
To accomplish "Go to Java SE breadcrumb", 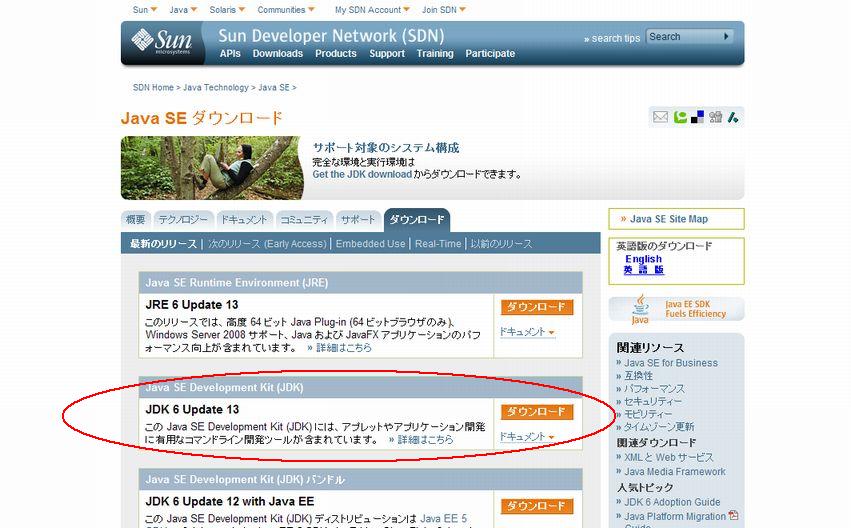I will pos(274,87).
